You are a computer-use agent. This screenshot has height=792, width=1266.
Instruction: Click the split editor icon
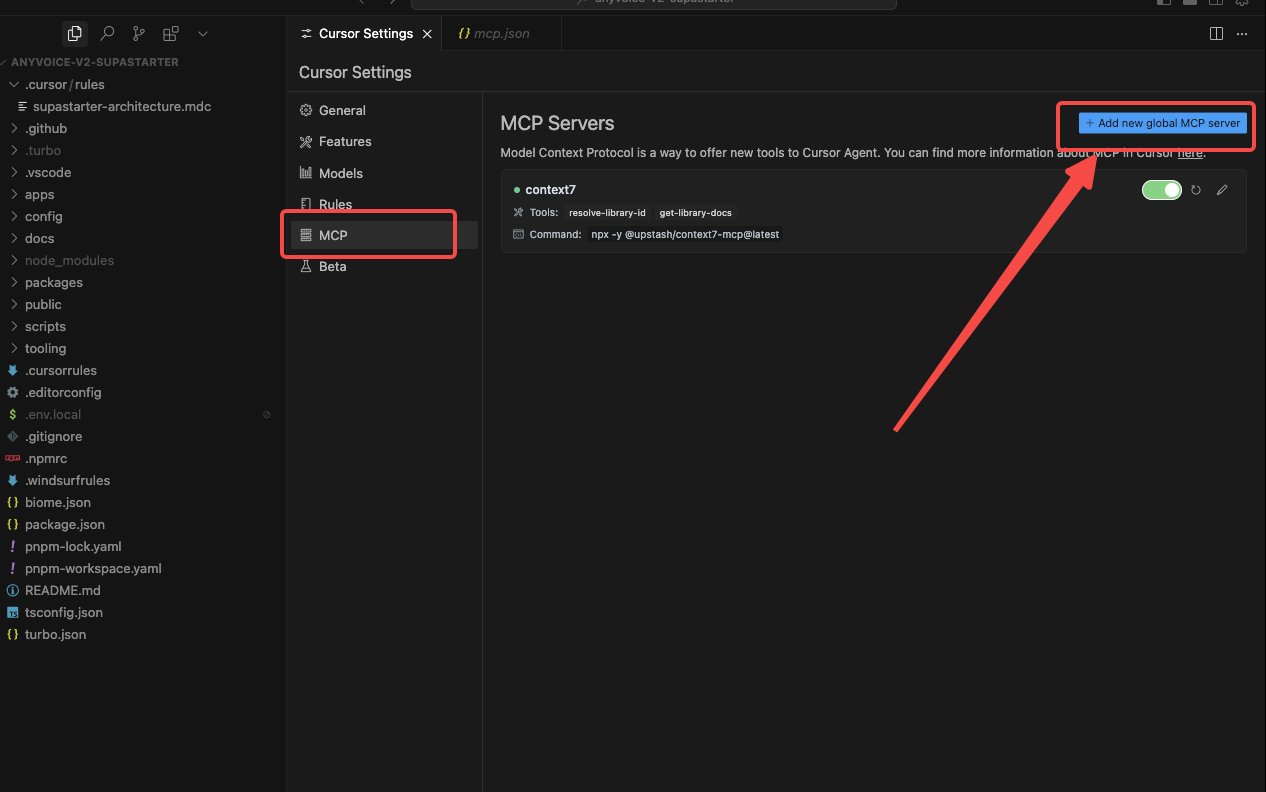1216,34
